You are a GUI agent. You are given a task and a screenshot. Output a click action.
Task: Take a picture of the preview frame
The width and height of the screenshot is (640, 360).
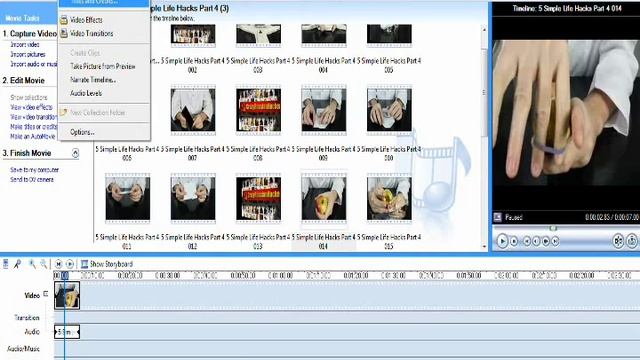click(631, 241)
